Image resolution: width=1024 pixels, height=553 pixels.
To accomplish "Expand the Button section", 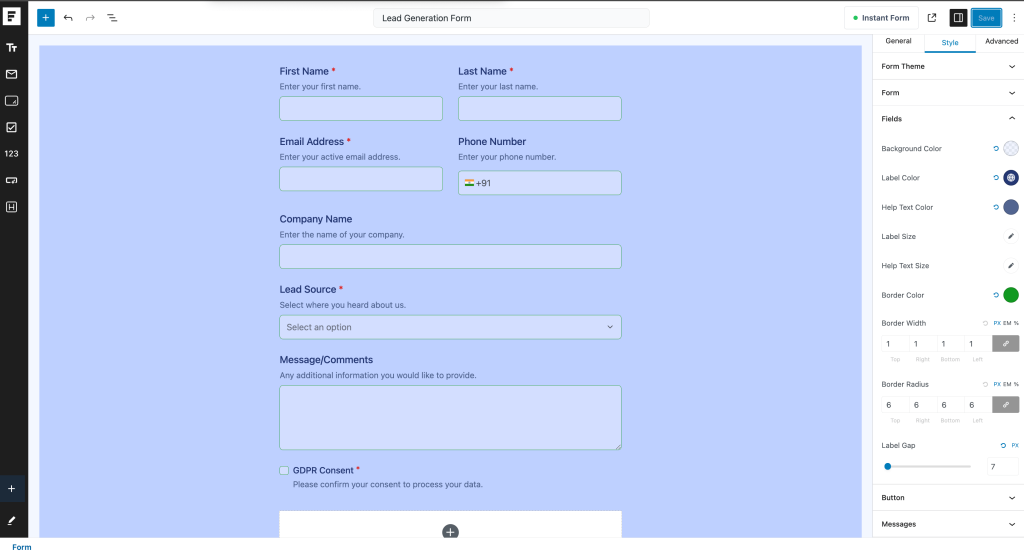I will point(948,498).
